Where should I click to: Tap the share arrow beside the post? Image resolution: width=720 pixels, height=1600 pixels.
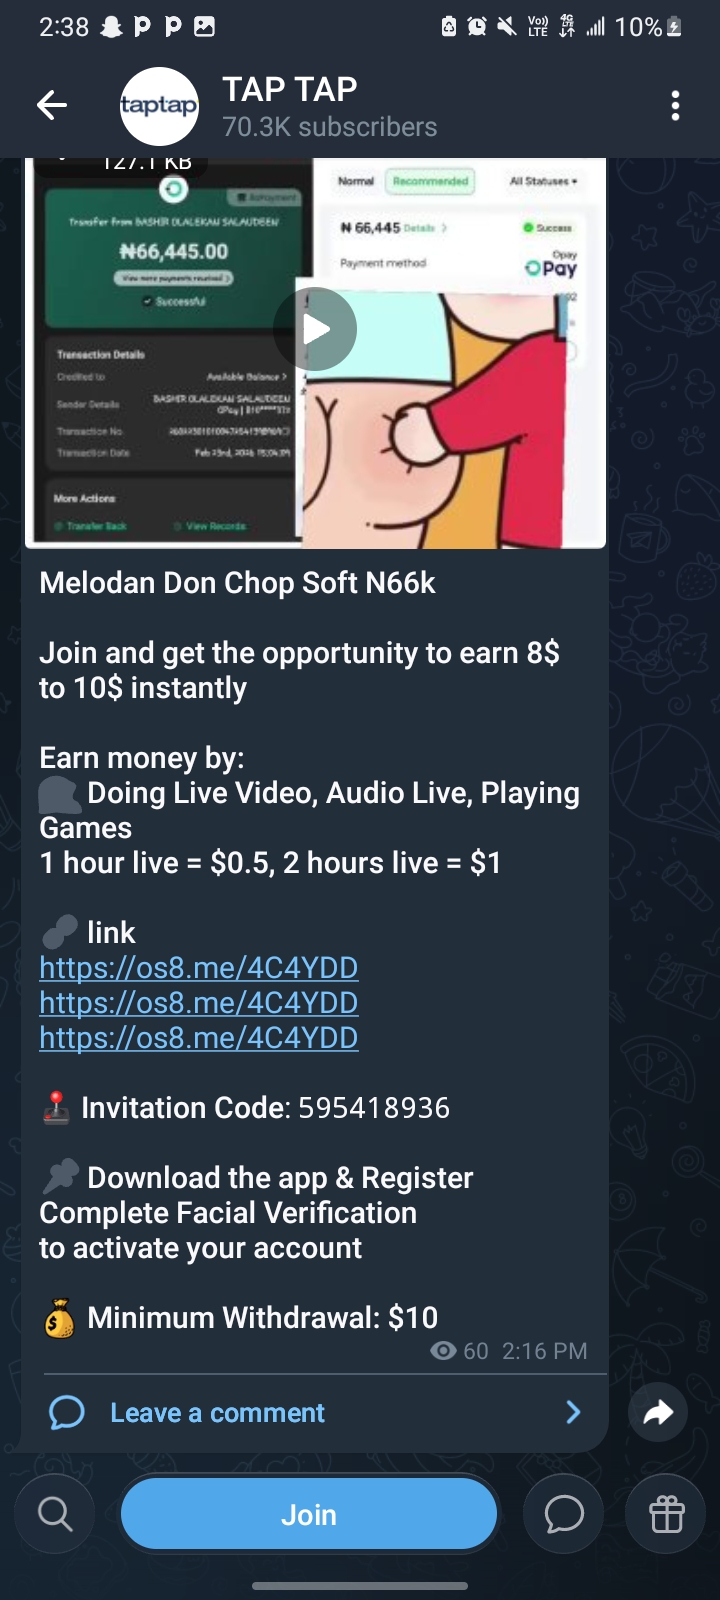(x=658, y=1412)
